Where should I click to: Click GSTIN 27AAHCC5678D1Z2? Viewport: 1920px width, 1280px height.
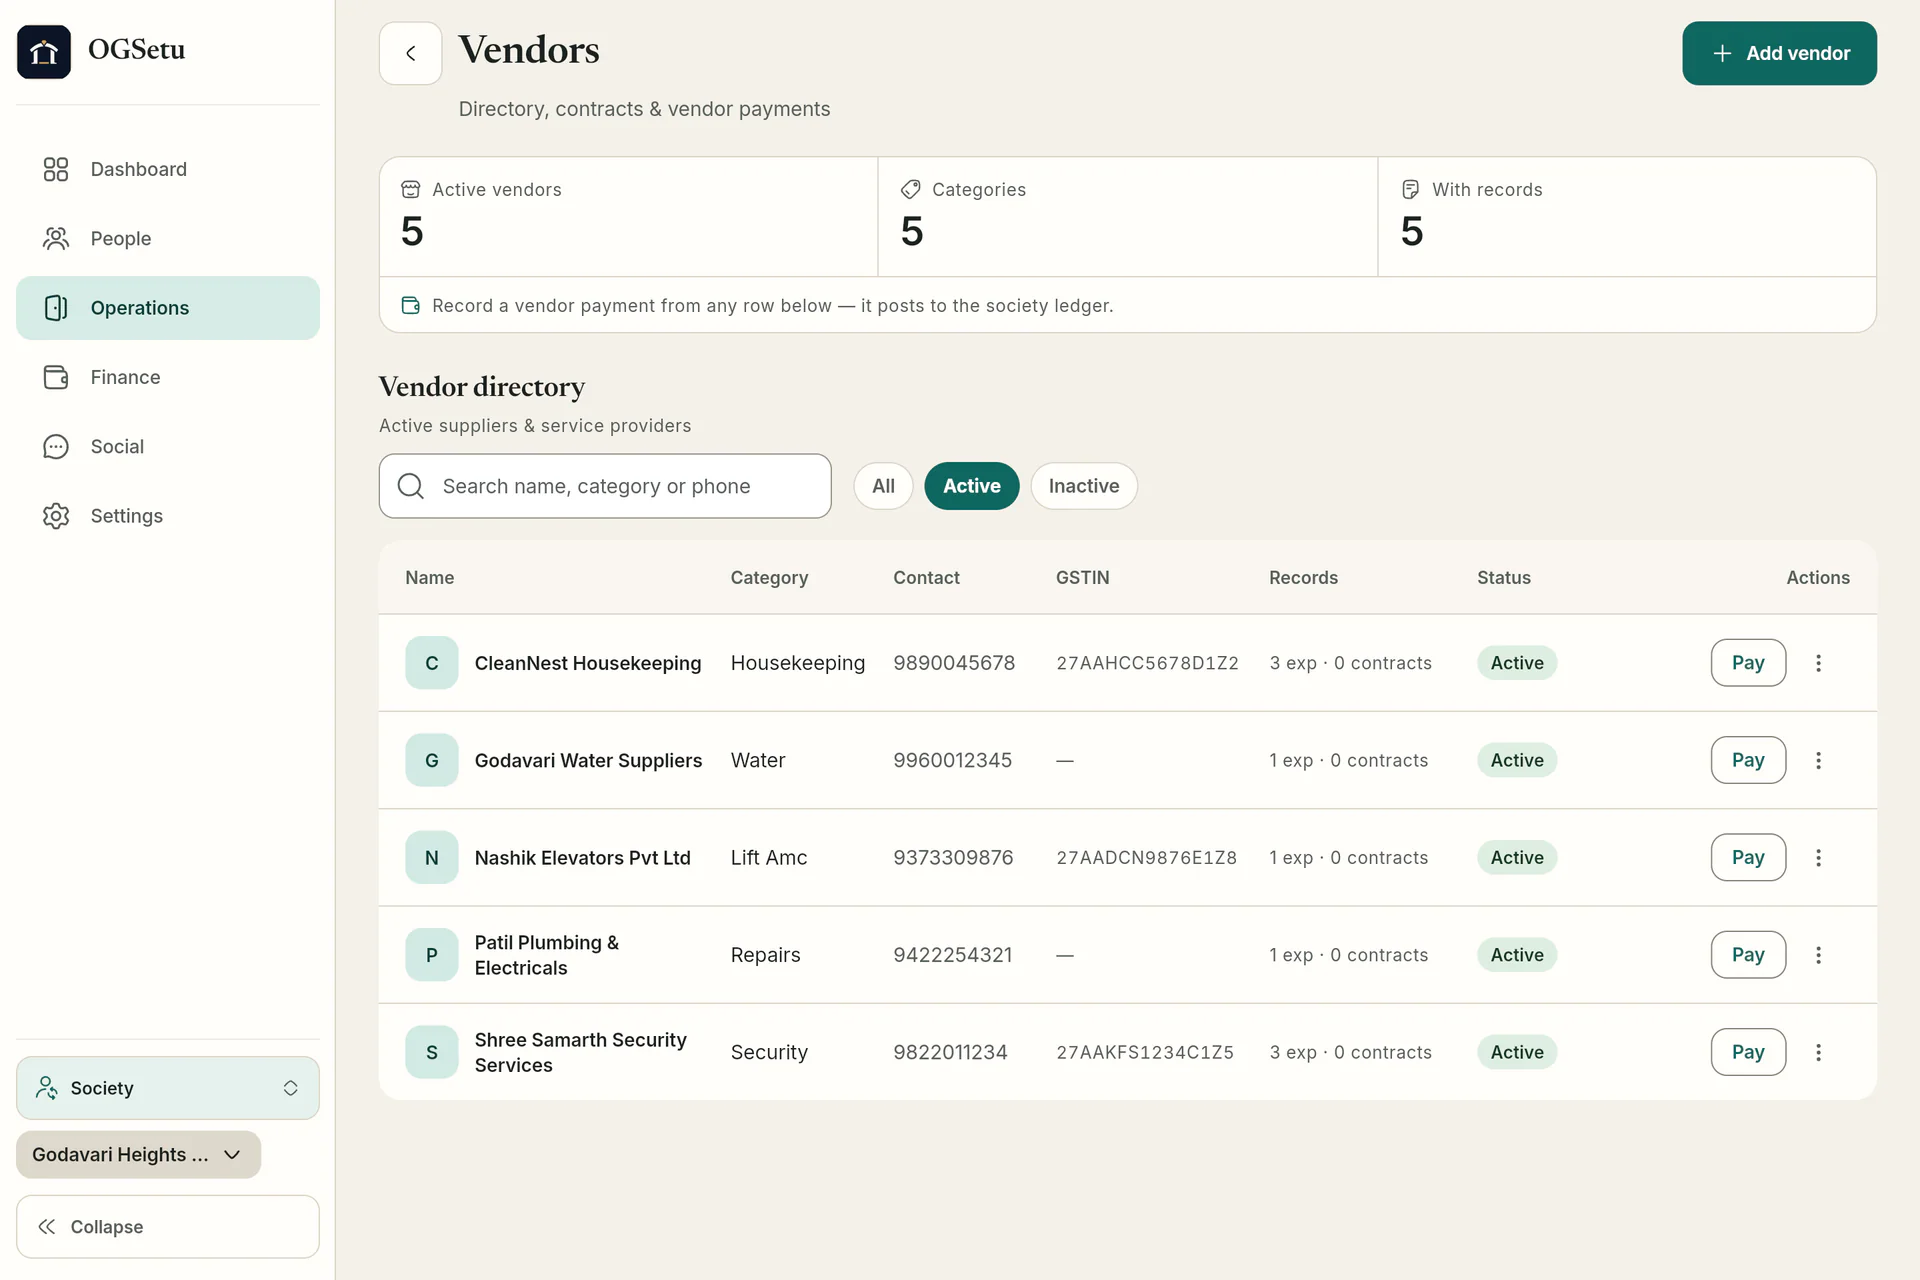tap(1147, 663)
